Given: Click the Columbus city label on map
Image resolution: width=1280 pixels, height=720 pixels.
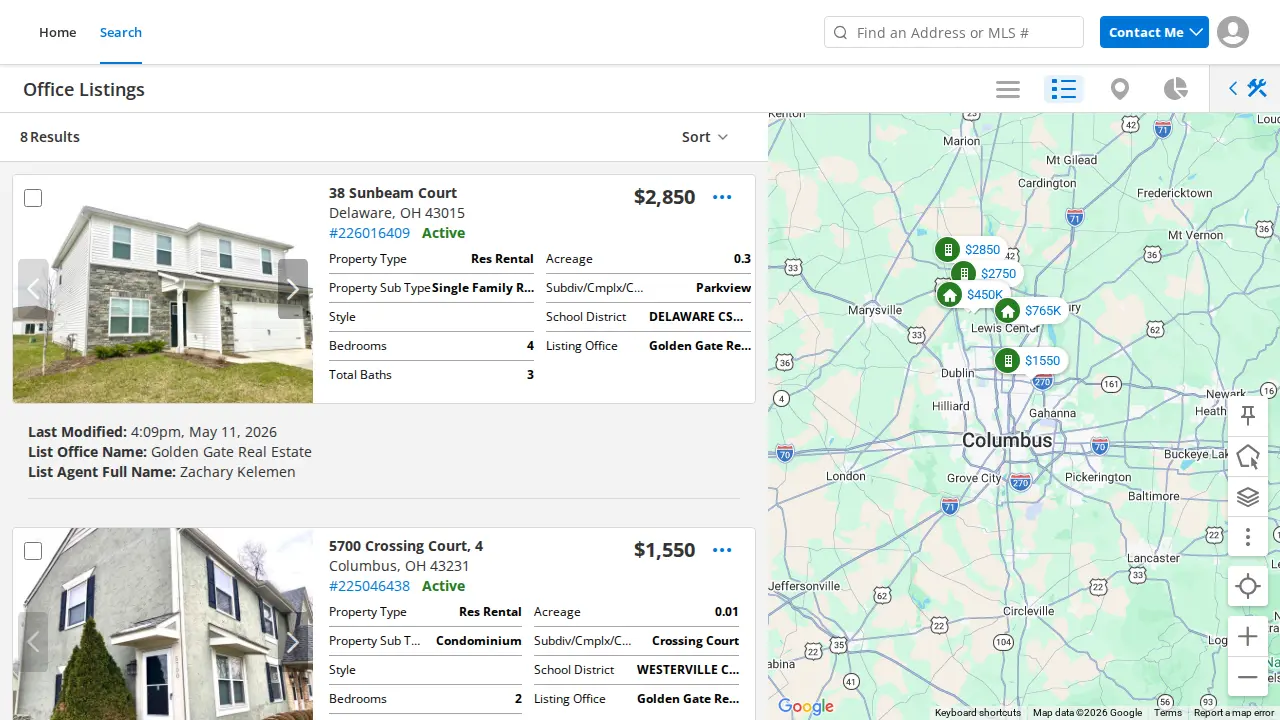Looking at the screenshot, I should 1007,441.
